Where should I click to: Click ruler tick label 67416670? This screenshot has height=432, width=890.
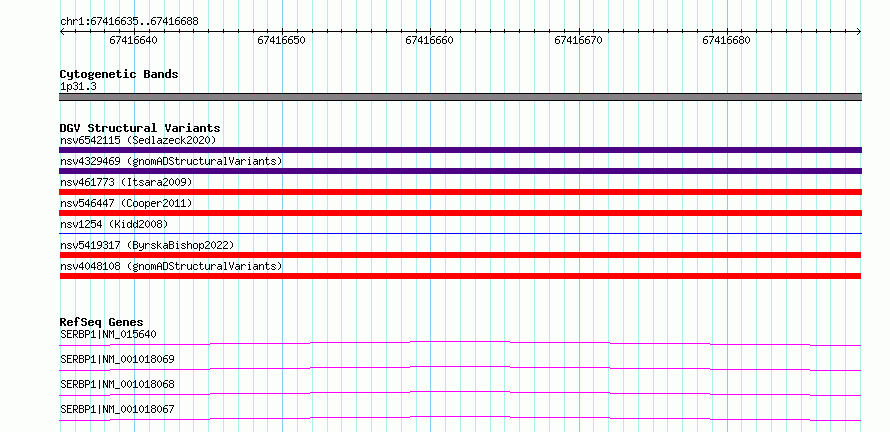click(x=578, y=40)
